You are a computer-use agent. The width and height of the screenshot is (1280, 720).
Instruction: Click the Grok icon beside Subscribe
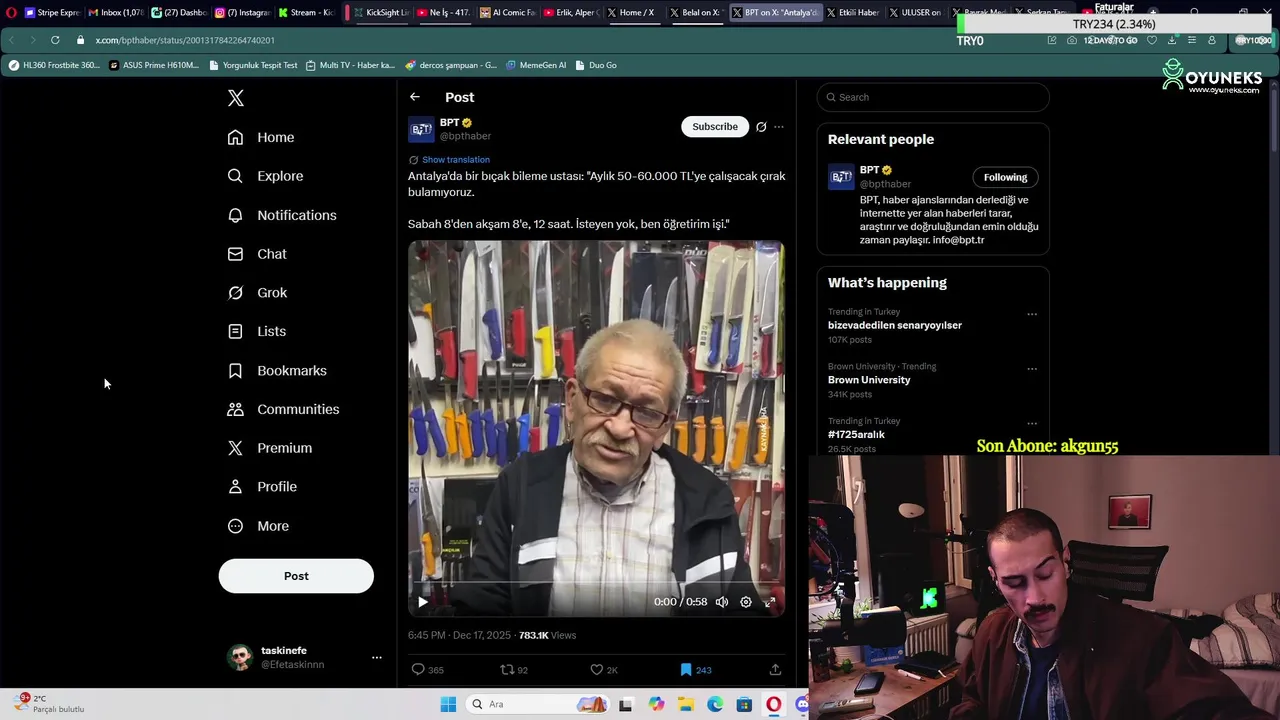(x=761, y=127)
